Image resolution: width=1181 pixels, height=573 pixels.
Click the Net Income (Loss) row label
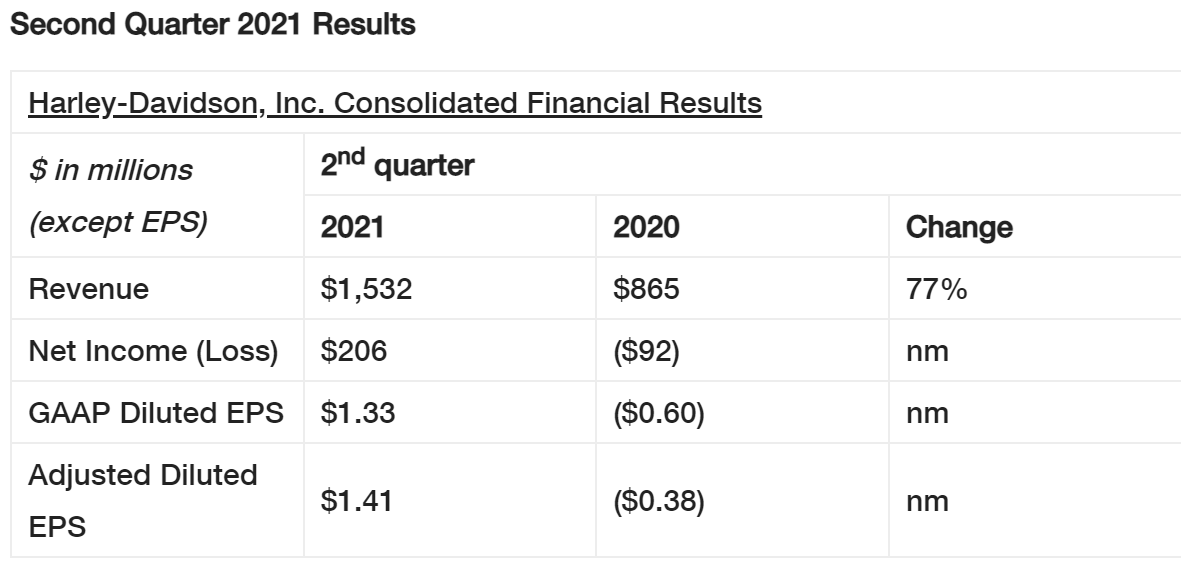tap(153, 351)
